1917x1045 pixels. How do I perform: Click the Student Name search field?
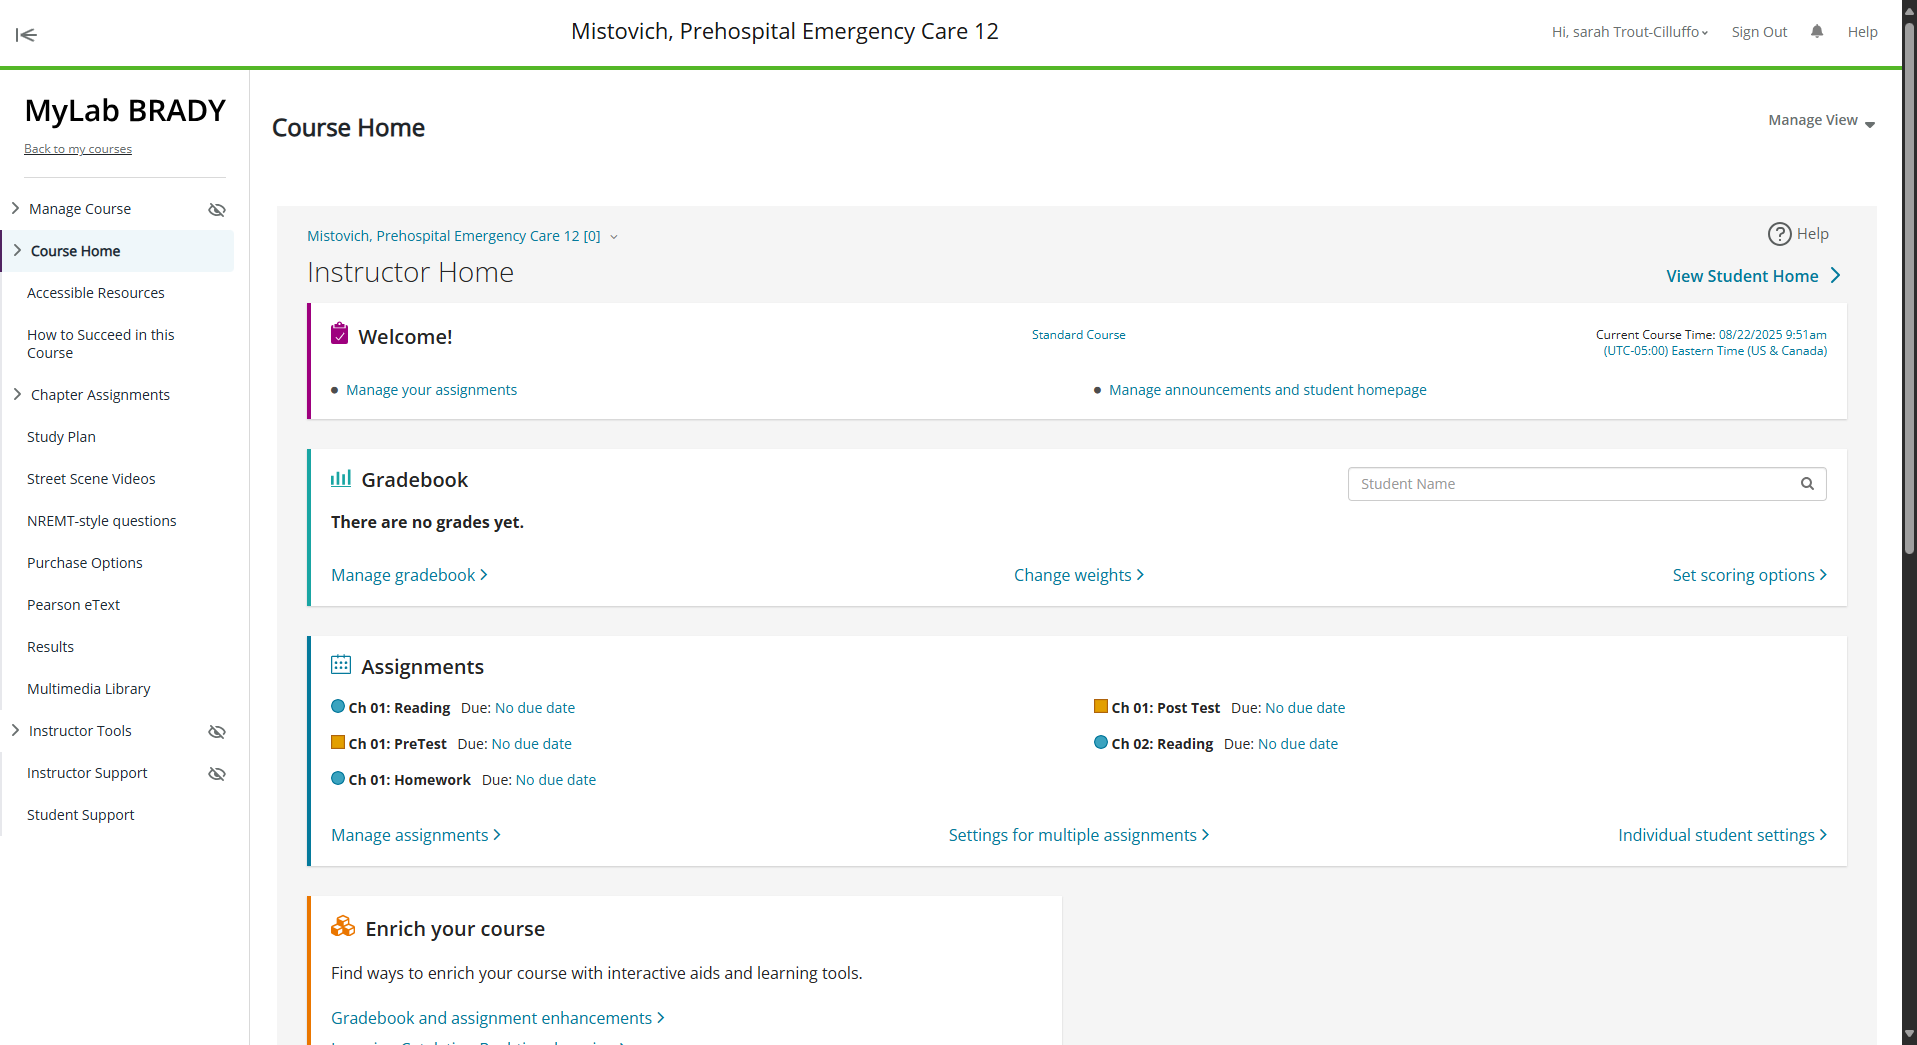(x=1570, y=484)
